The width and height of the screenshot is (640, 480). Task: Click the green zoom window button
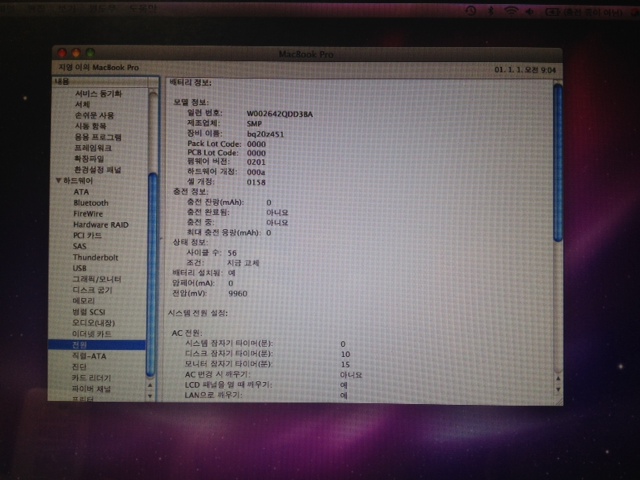[89, 51]
